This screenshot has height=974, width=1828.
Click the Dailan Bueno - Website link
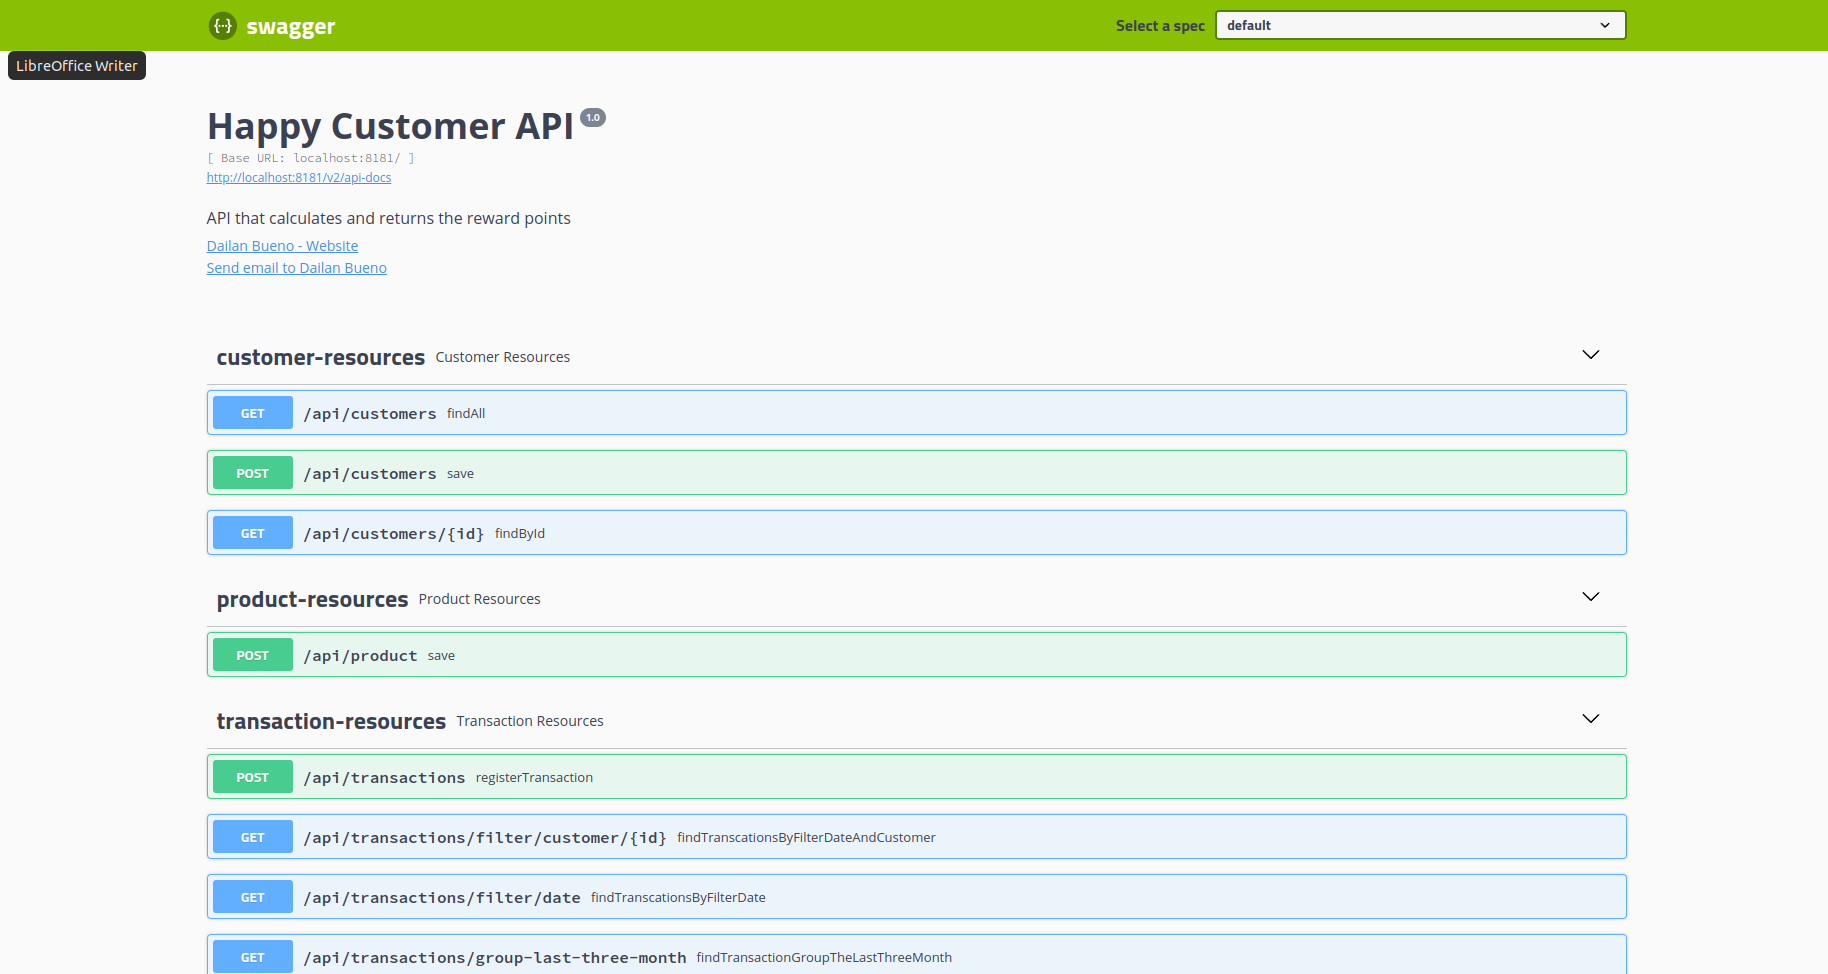click(282, 245)
